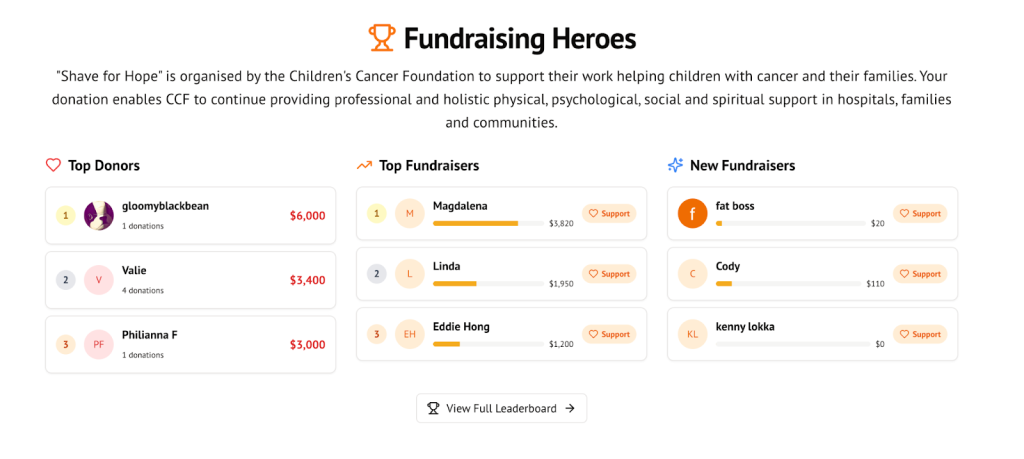Click the heart icon next to Top Donors

click(x=54, y=165)
